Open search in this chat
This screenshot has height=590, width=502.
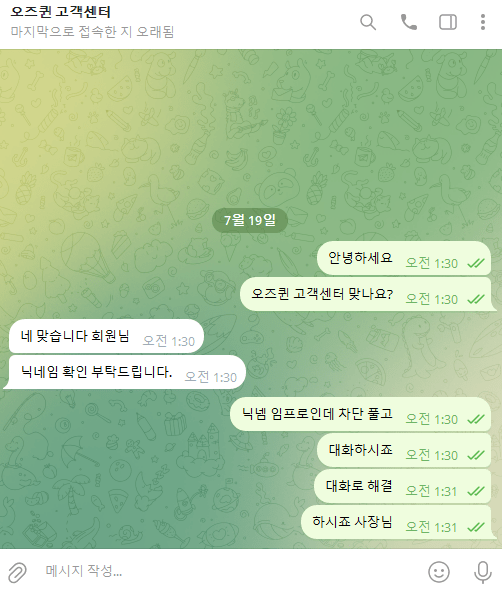tap(368, 22)
